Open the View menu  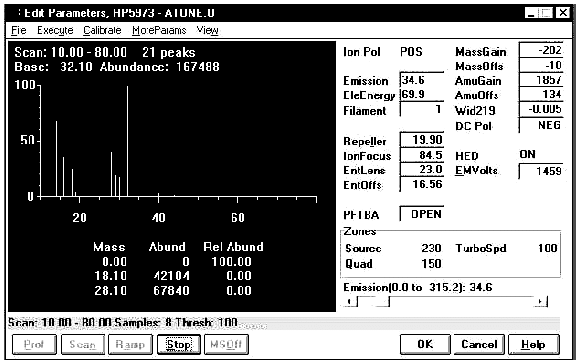[x=207, y=30]
